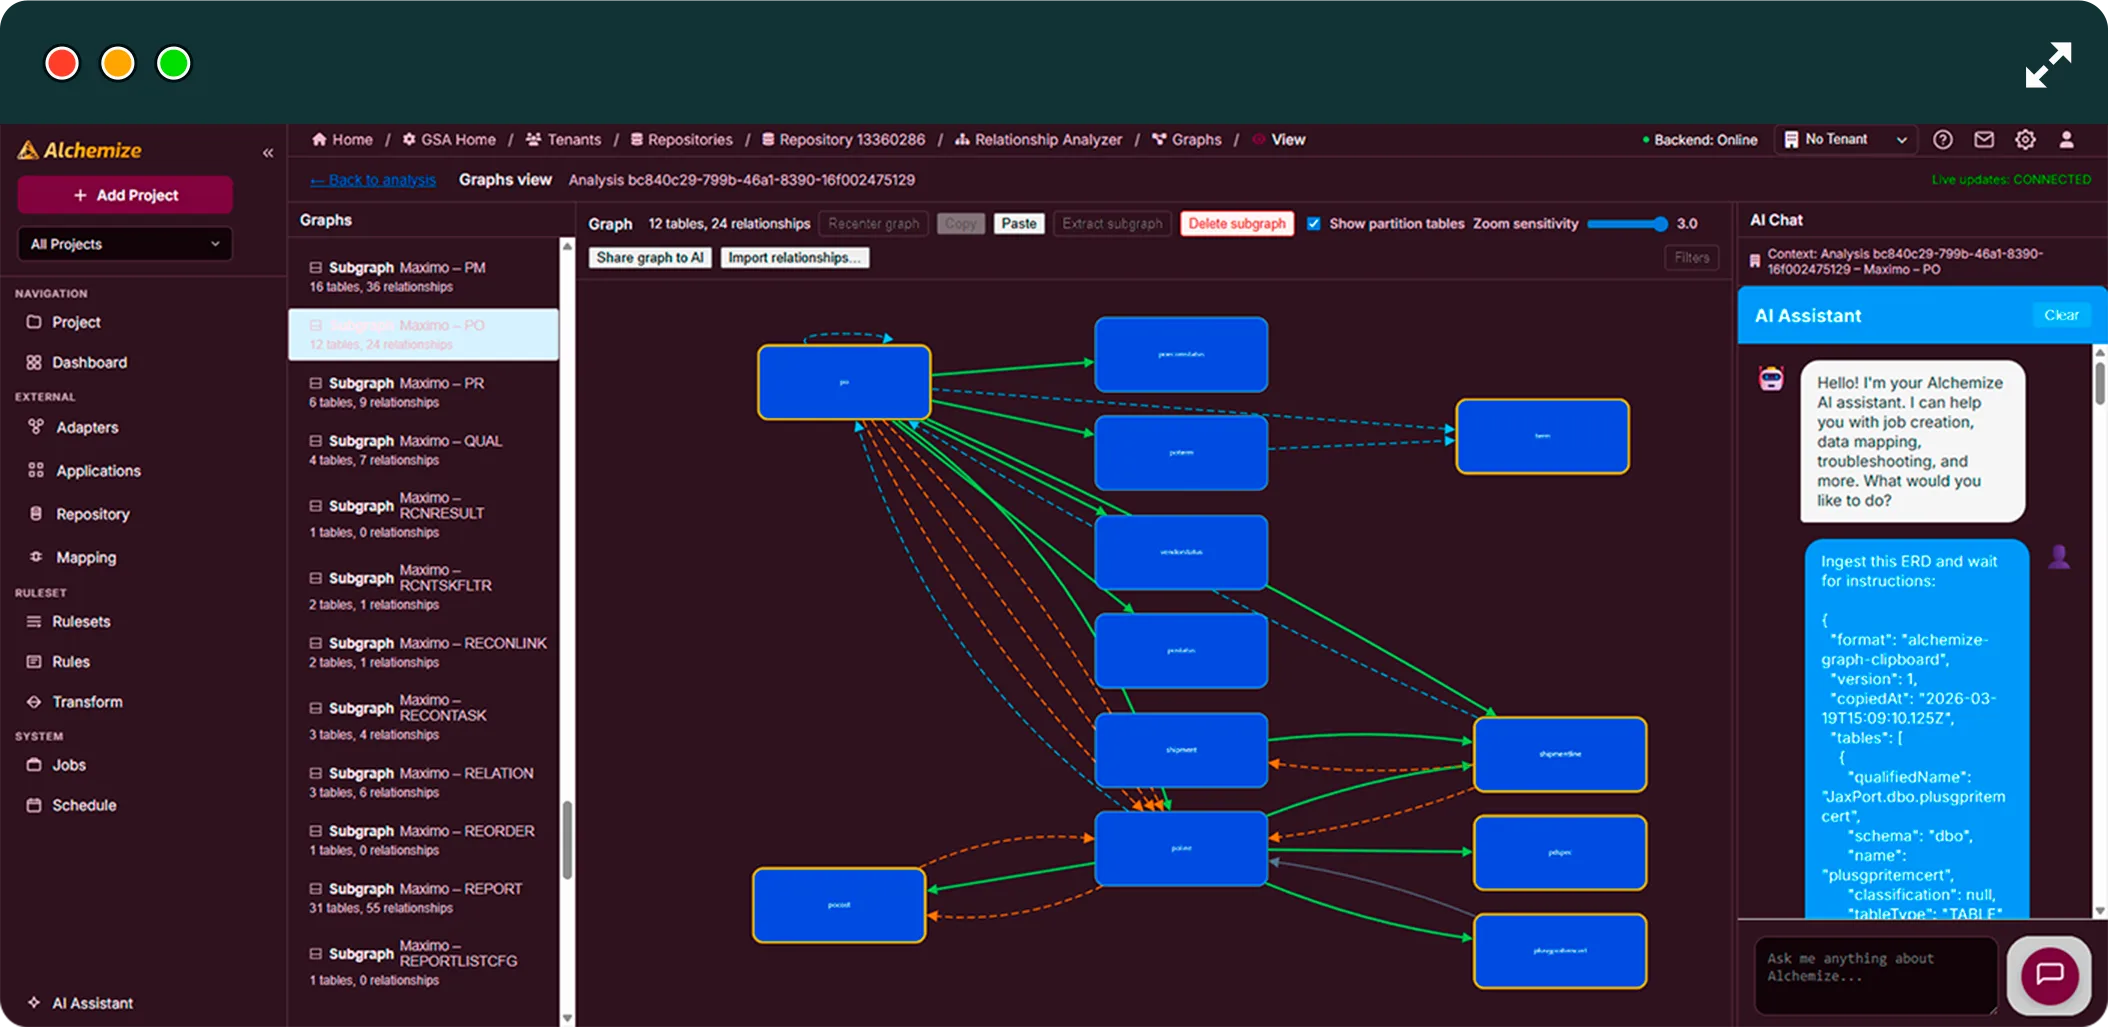Click the Rules icon in the sidebar
2108x1027 pixels.
click(34, 661)
